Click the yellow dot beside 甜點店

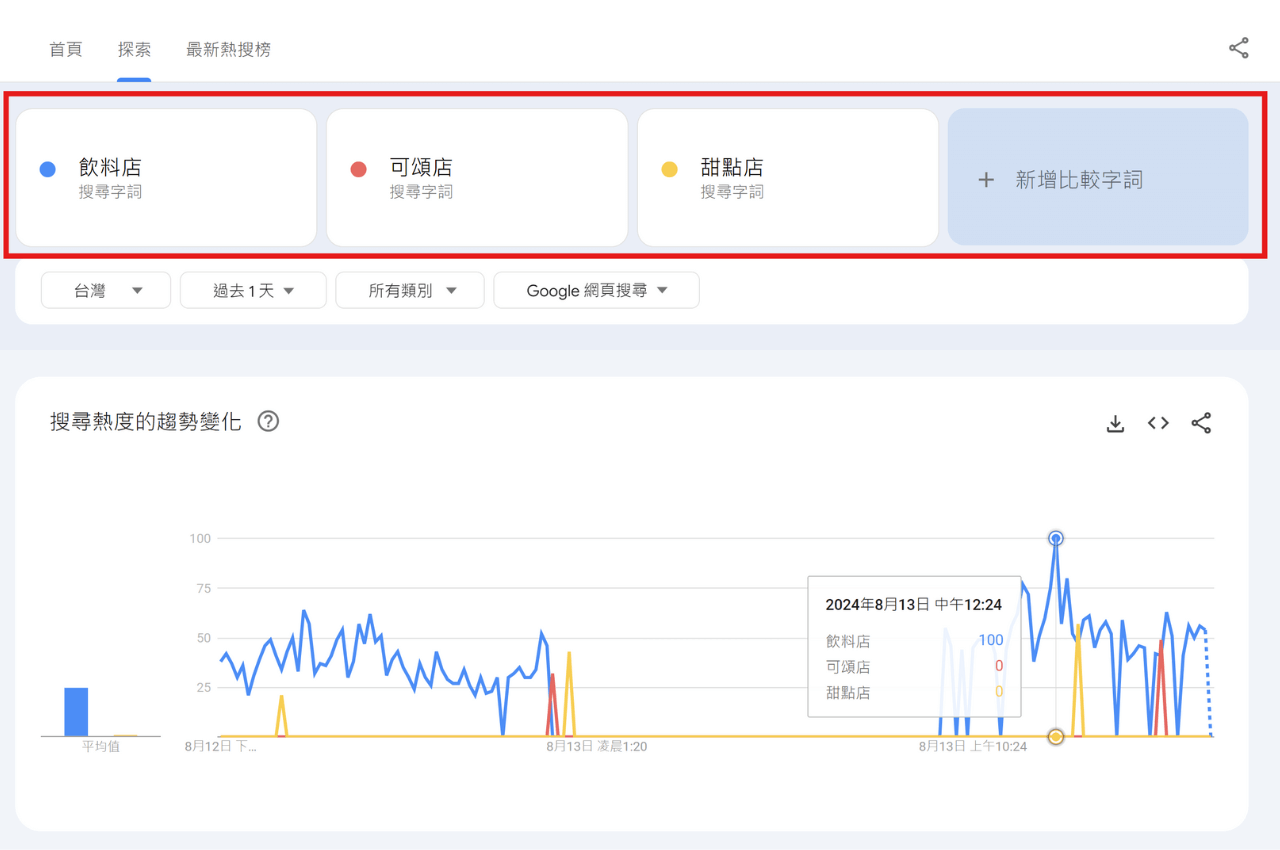pos(669,169)
